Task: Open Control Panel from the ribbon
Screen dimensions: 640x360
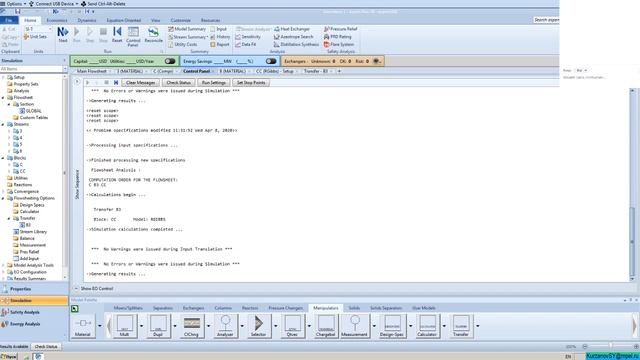Action: coord(133,37)
